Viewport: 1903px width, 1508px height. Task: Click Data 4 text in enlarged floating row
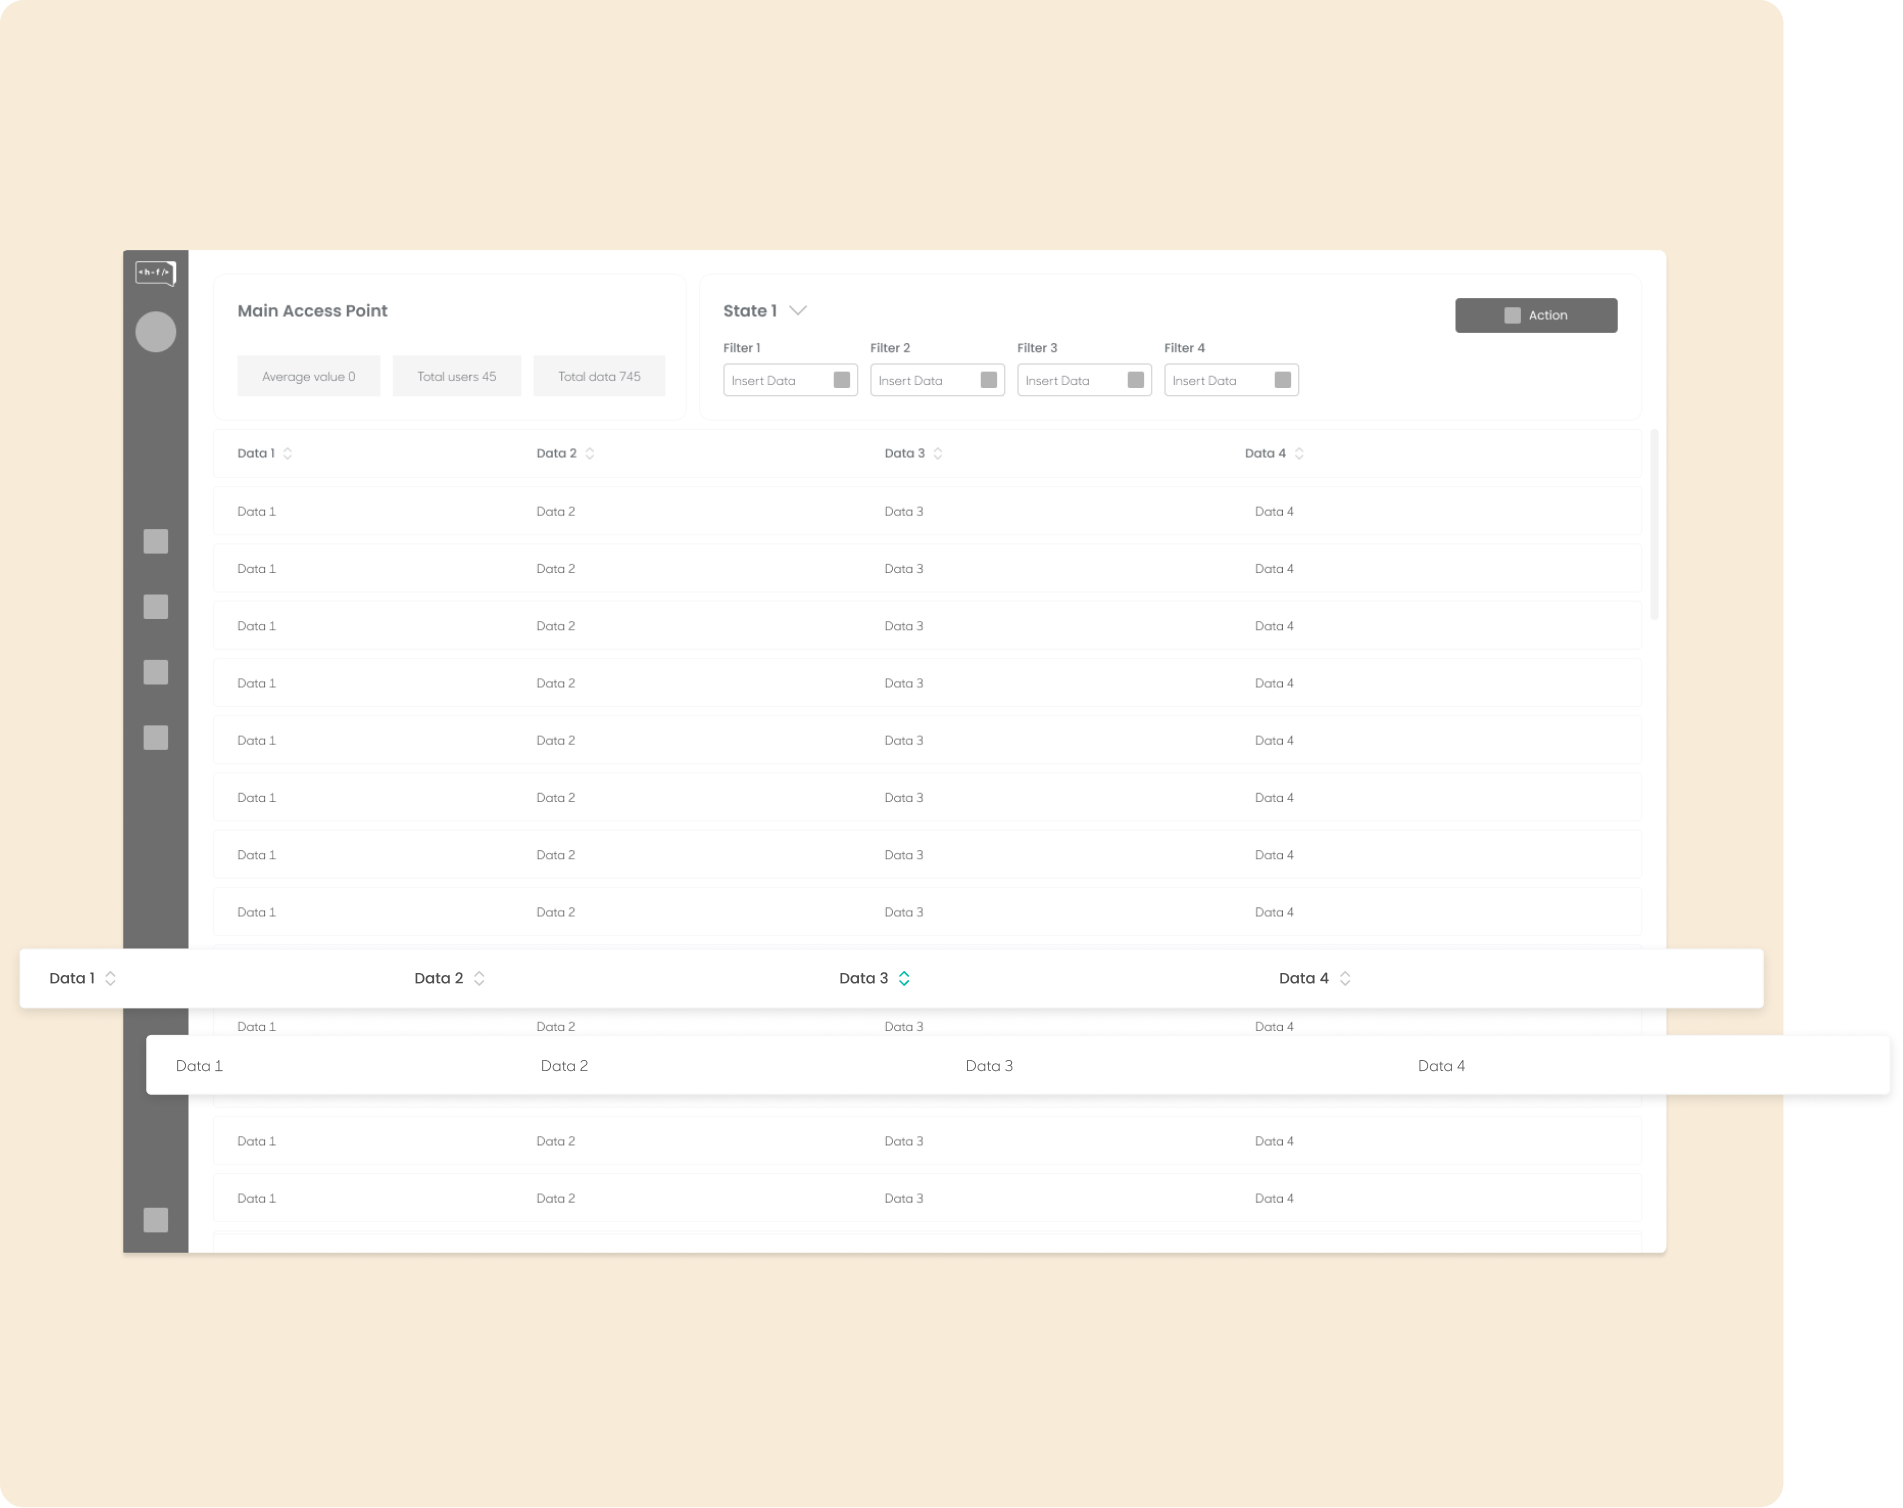[1442, 1066]
